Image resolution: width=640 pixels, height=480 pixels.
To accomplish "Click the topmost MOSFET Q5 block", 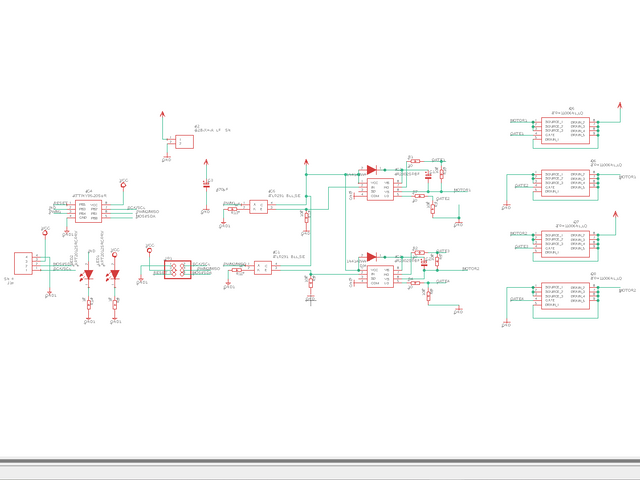I will [x=566, y=130].
